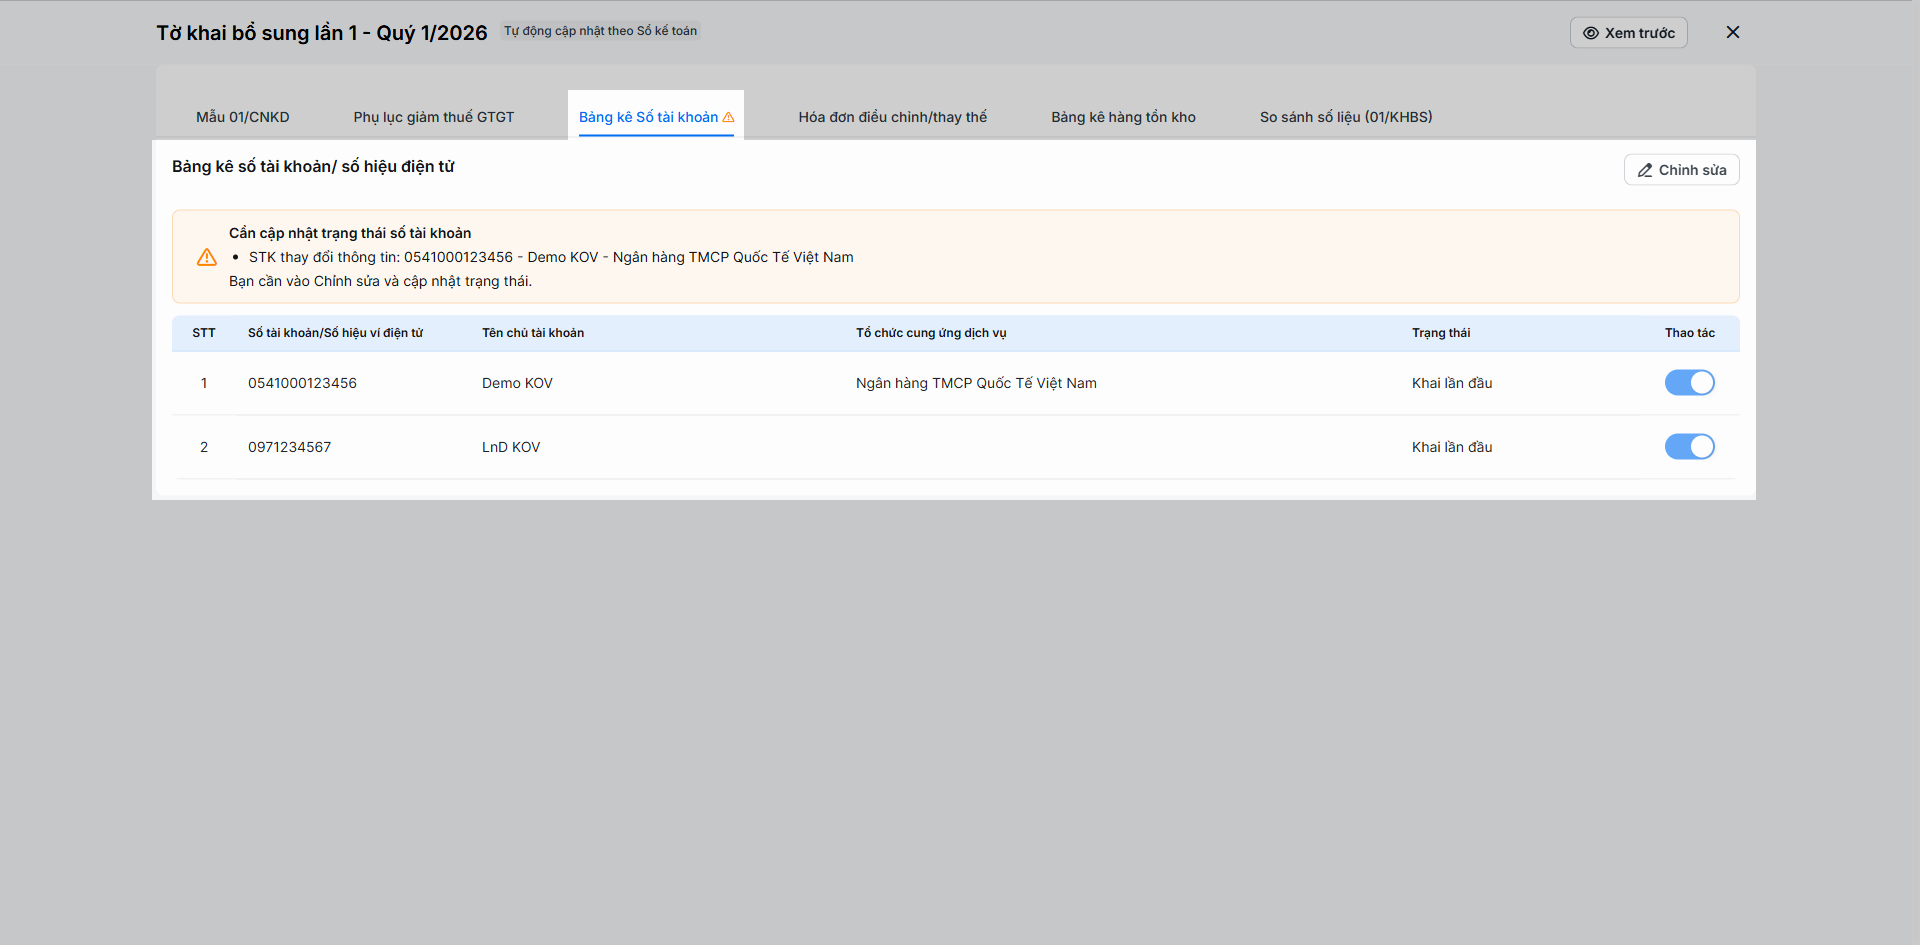Image resolution: width=1920 pixels, height=945 pixels.
Task: Click Bạn cần vào Chỉnh sửa alert text
Action: pyautogui.click(x=380, y=281)
